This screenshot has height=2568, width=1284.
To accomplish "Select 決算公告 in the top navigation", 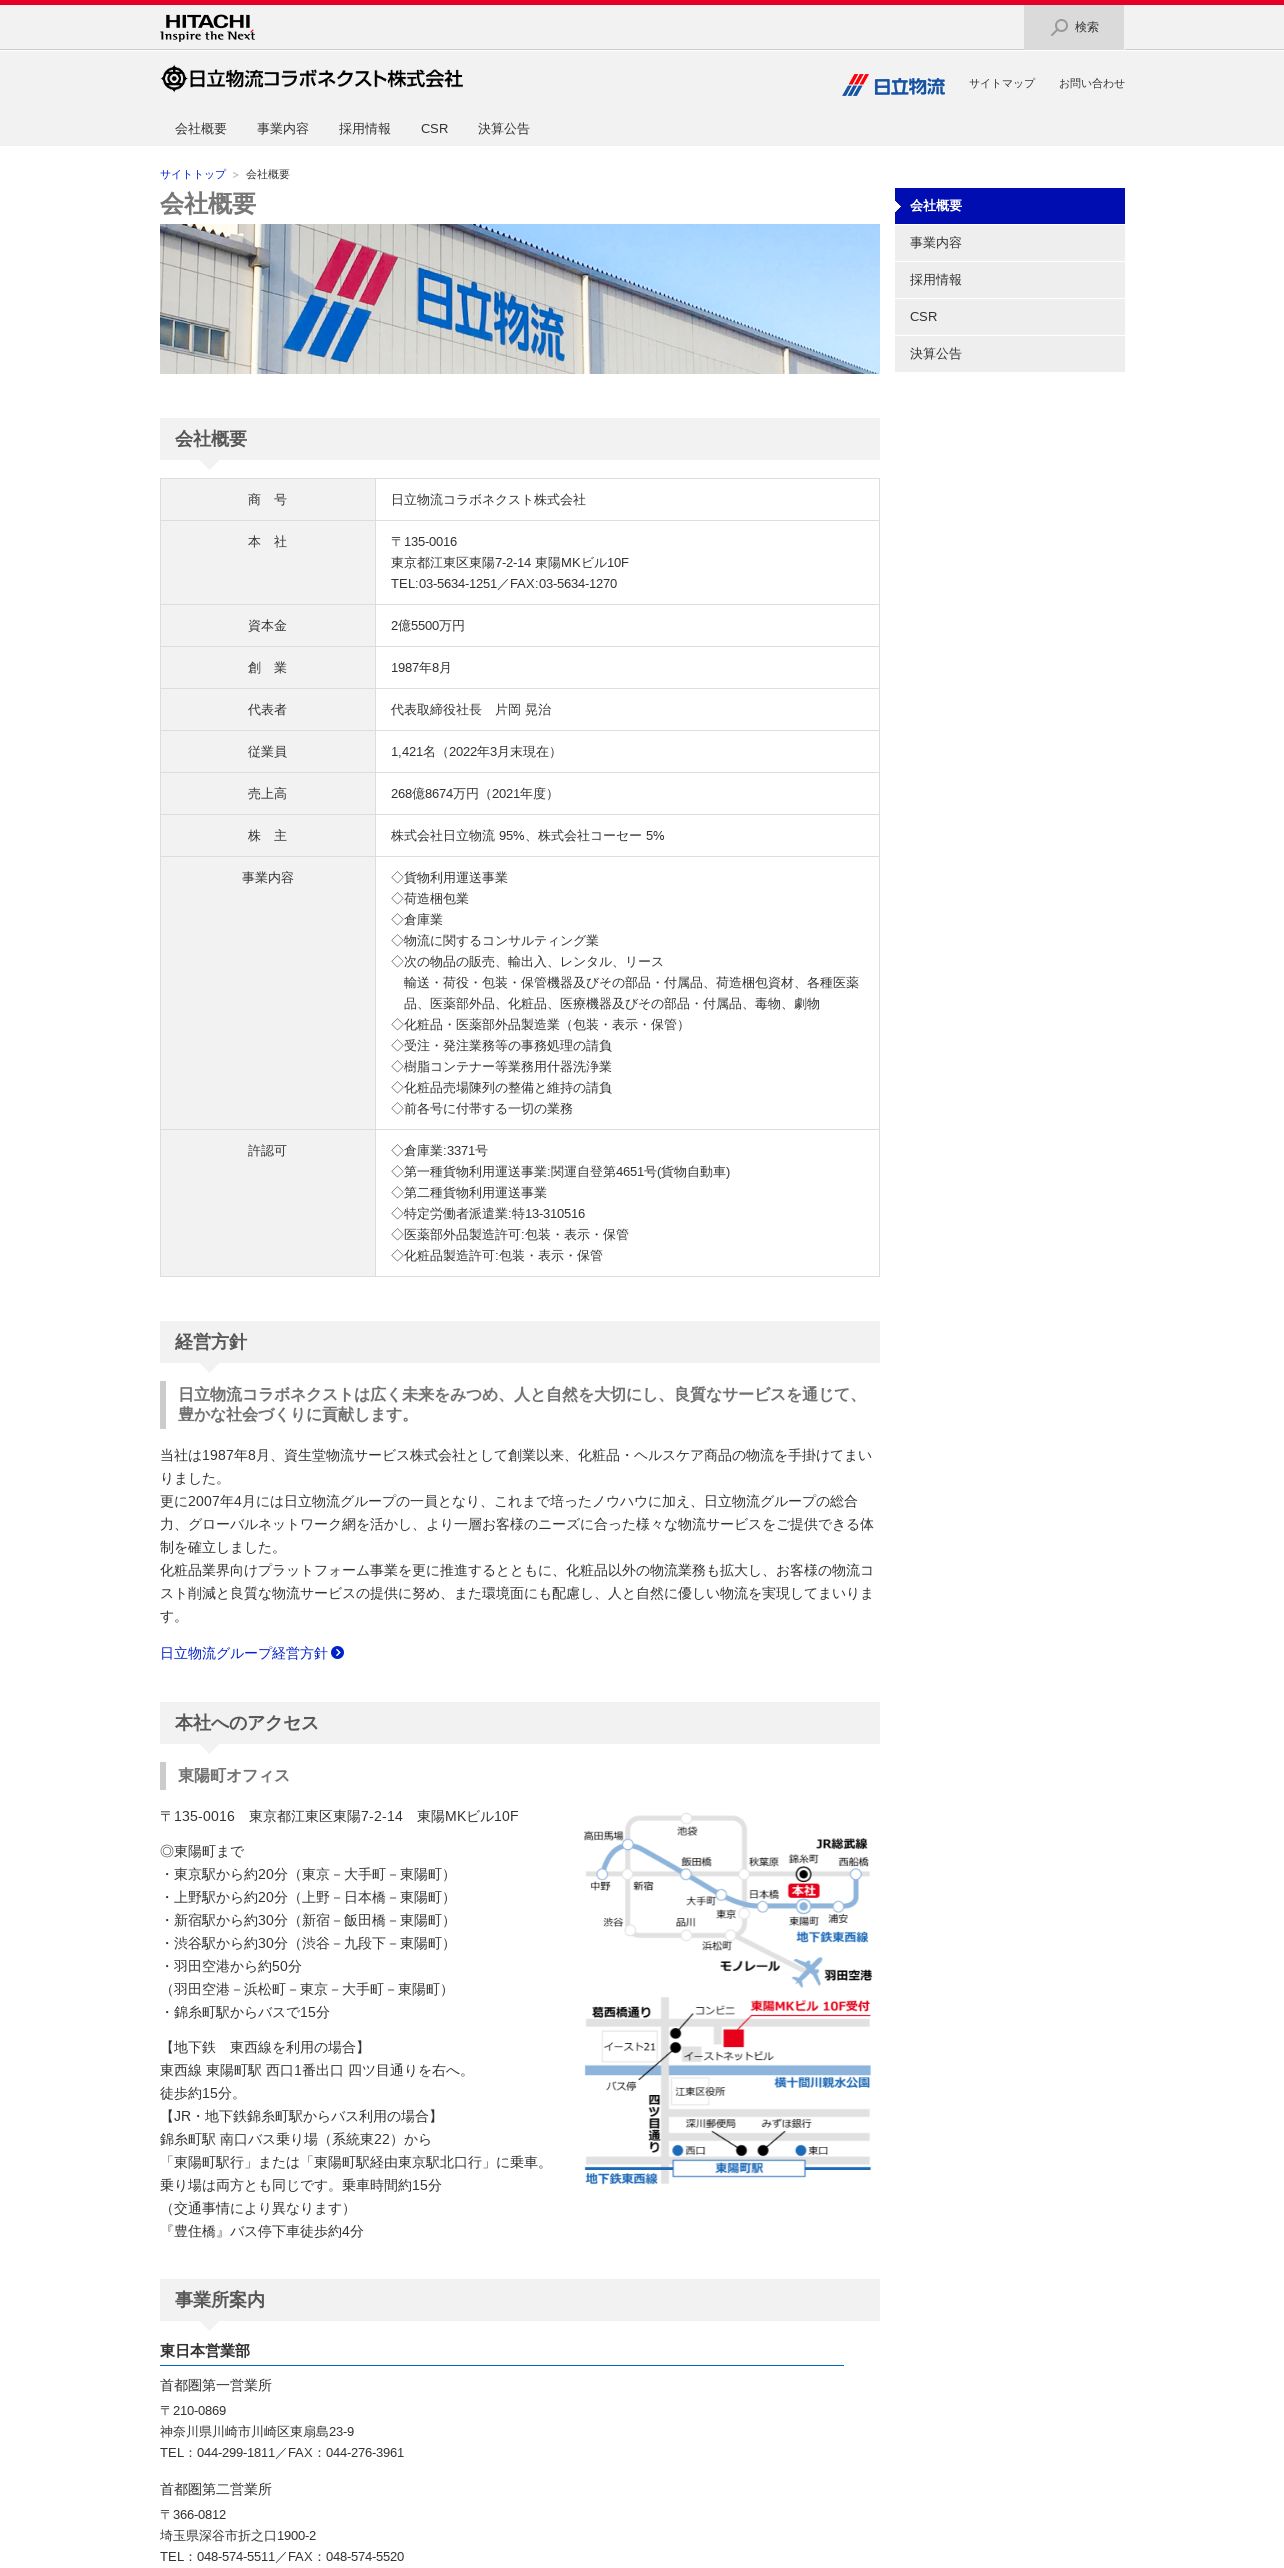I will [x=503, y=129].
